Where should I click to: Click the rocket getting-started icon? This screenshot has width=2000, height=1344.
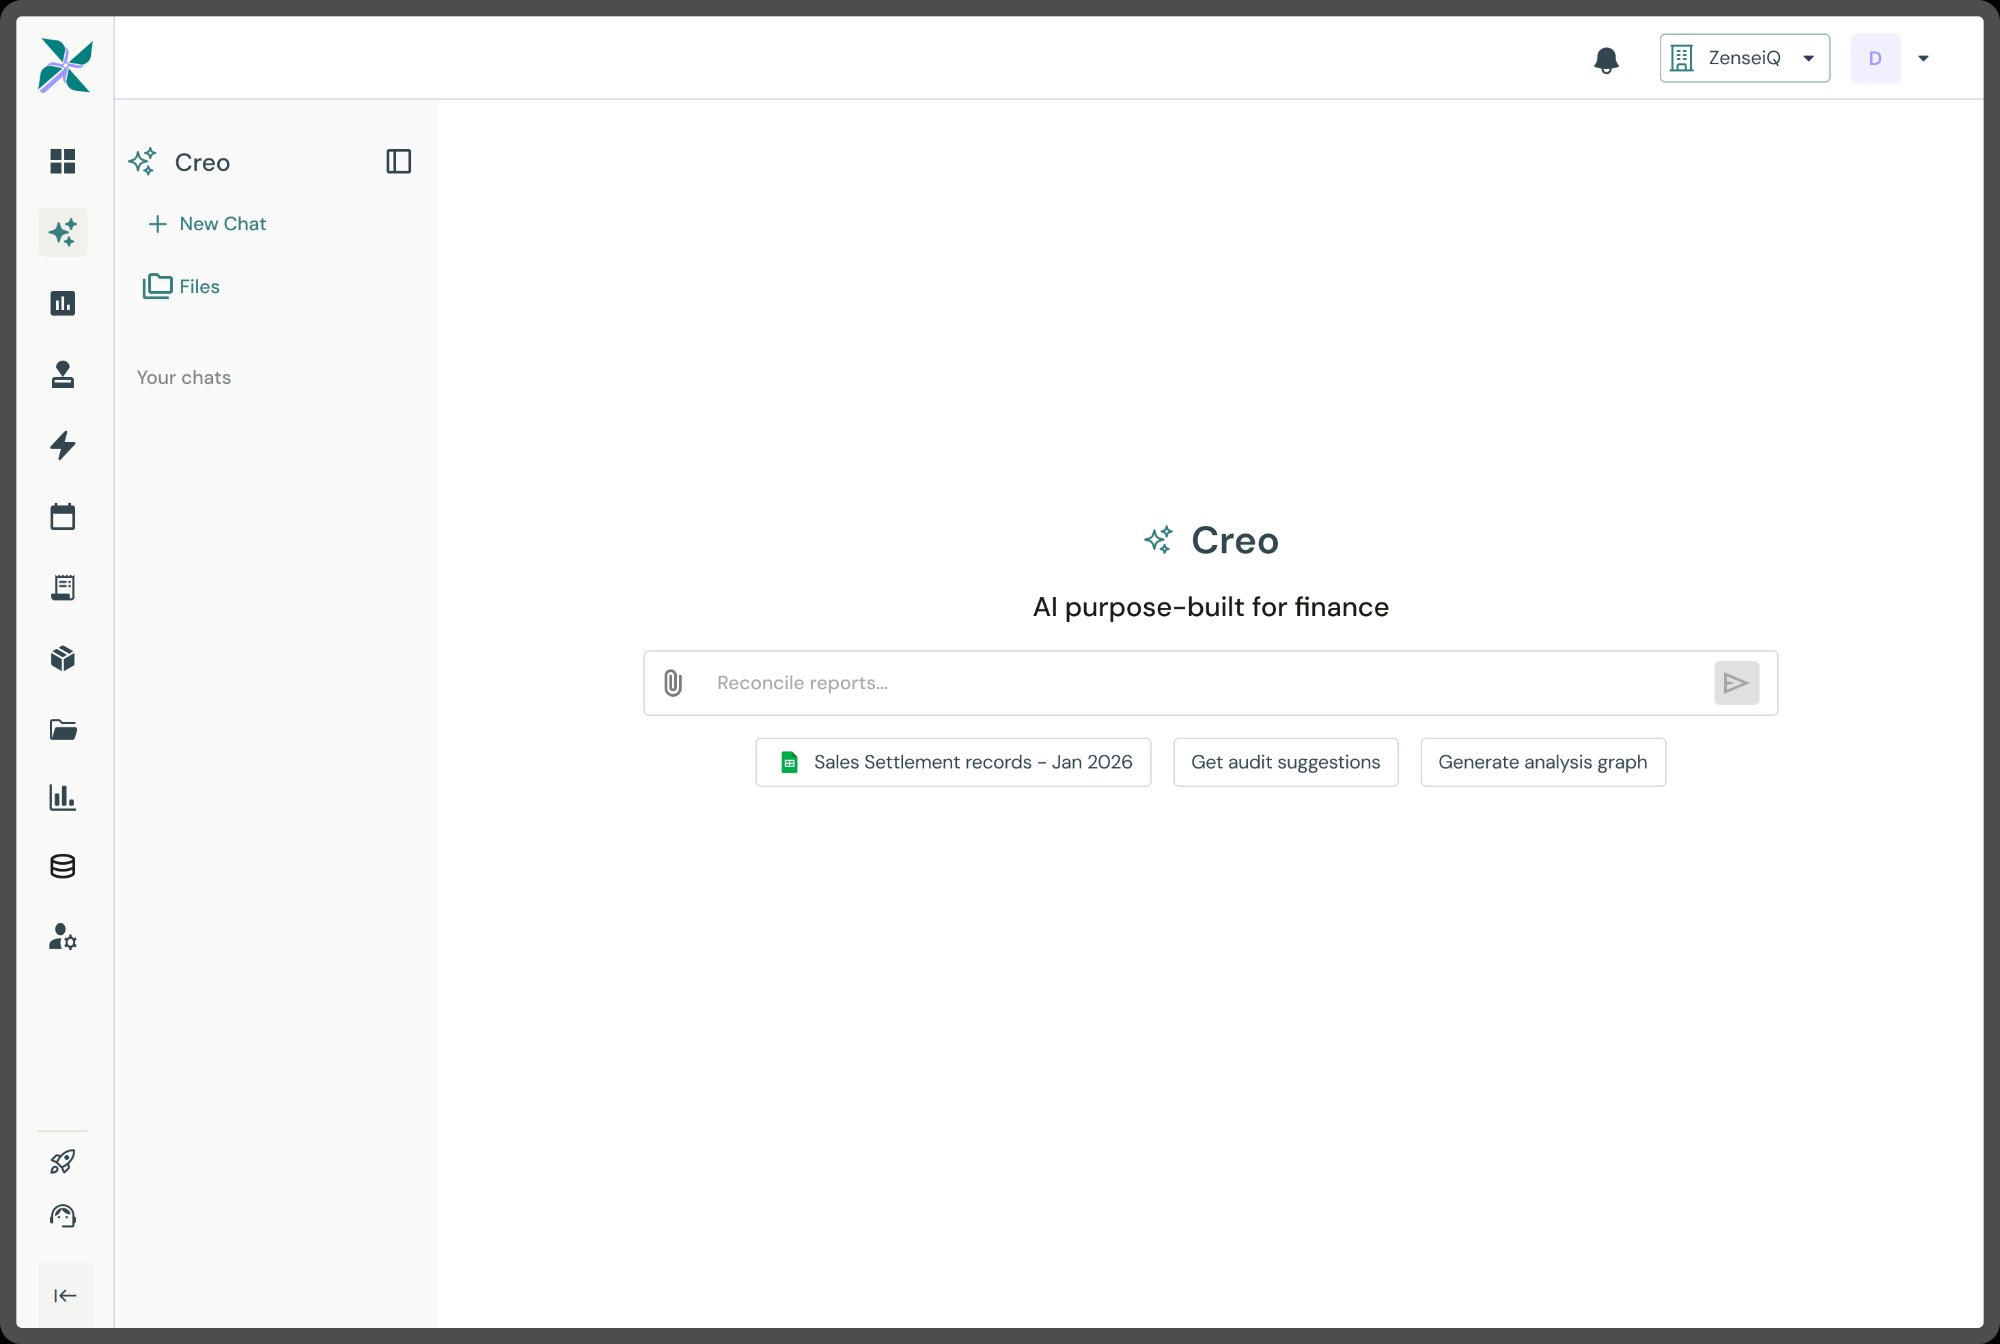coord(62,1160)
